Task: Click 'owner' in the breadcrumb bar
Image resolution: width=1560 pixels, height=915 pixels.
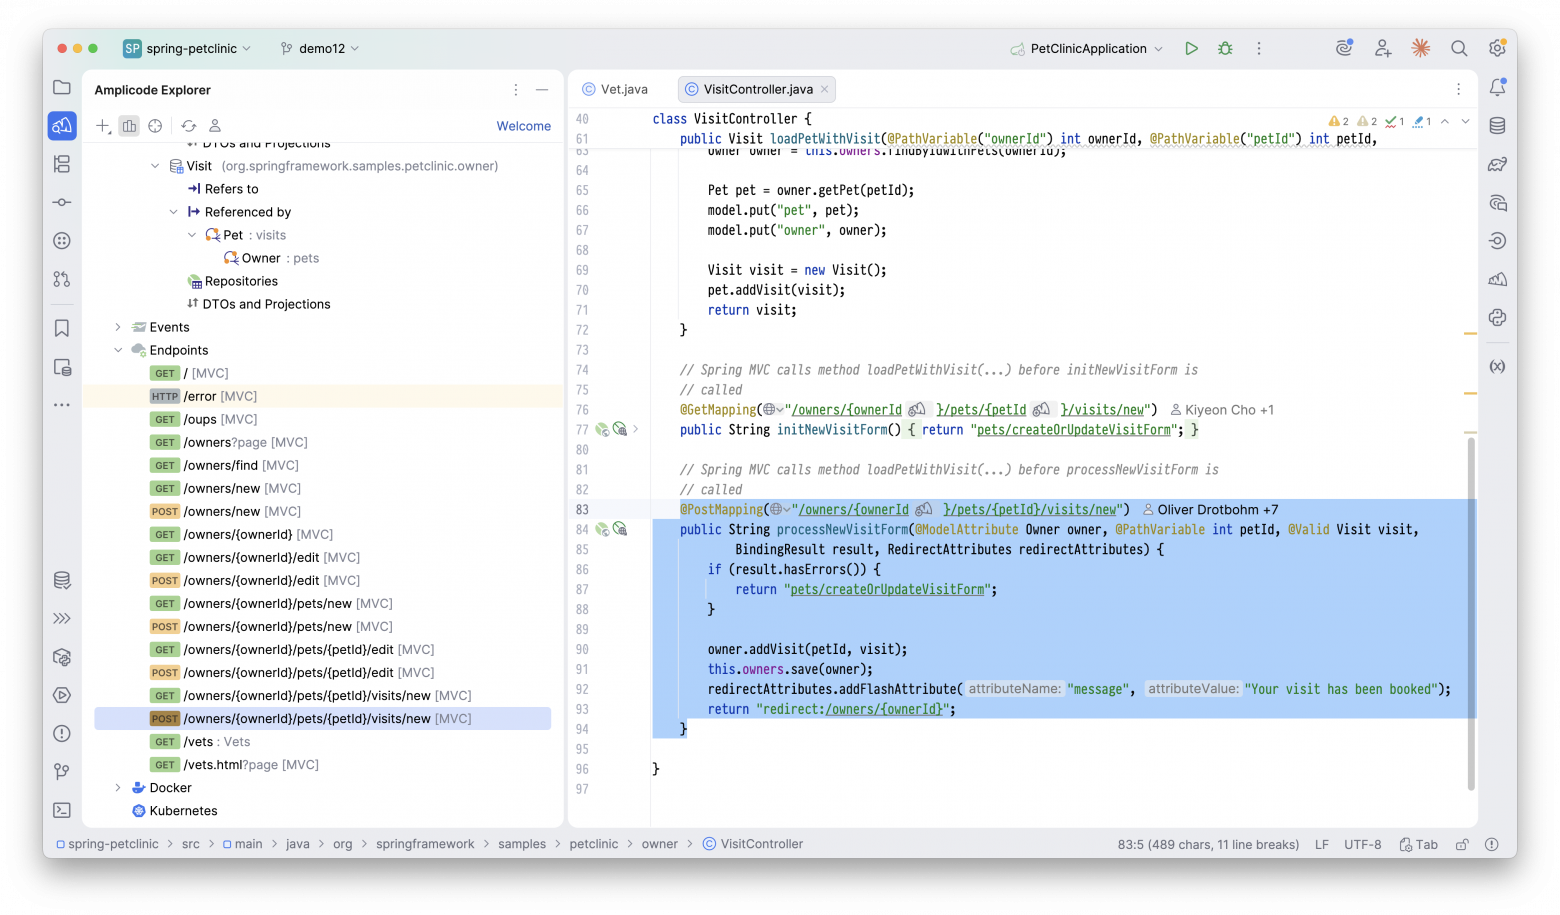Action: point(660,844)
